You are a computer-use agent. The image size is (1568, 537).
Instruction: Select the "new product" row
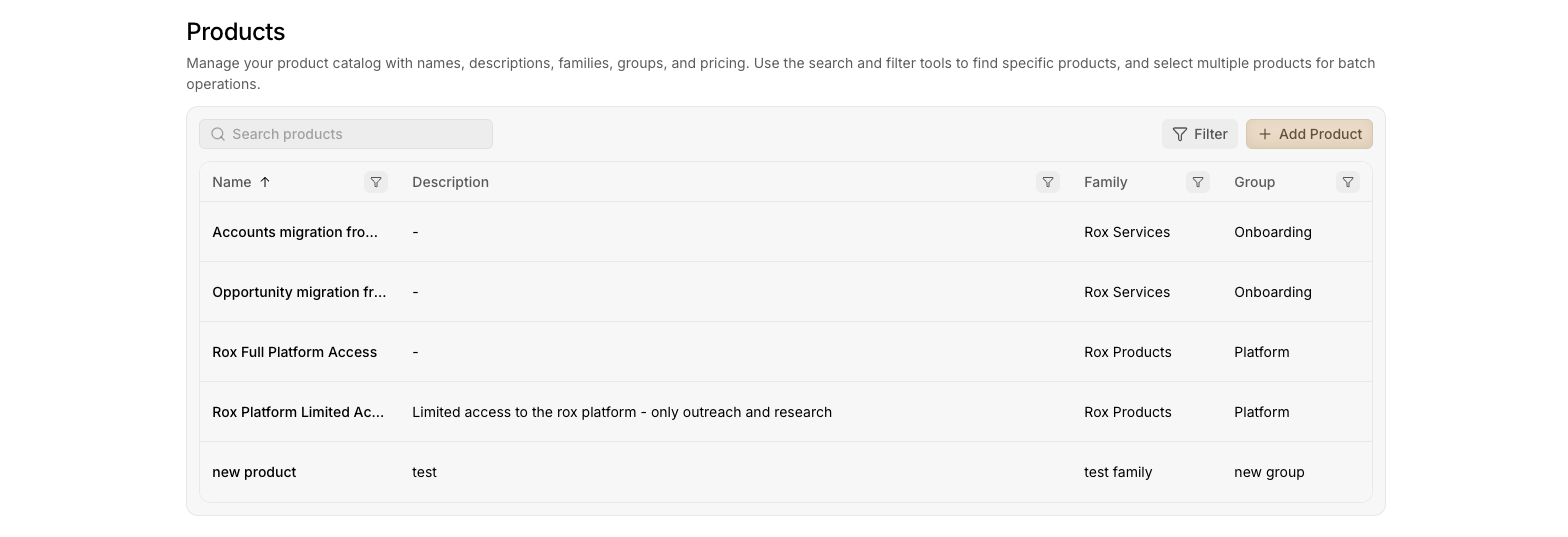coord(254,472)
